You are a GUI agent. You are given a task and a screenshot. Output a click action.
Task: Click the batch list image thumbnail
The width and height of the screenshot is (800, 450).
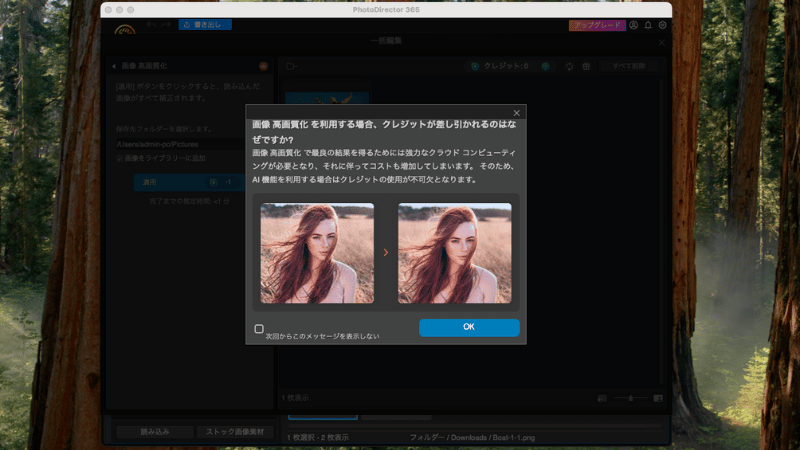tap(327, 98)
